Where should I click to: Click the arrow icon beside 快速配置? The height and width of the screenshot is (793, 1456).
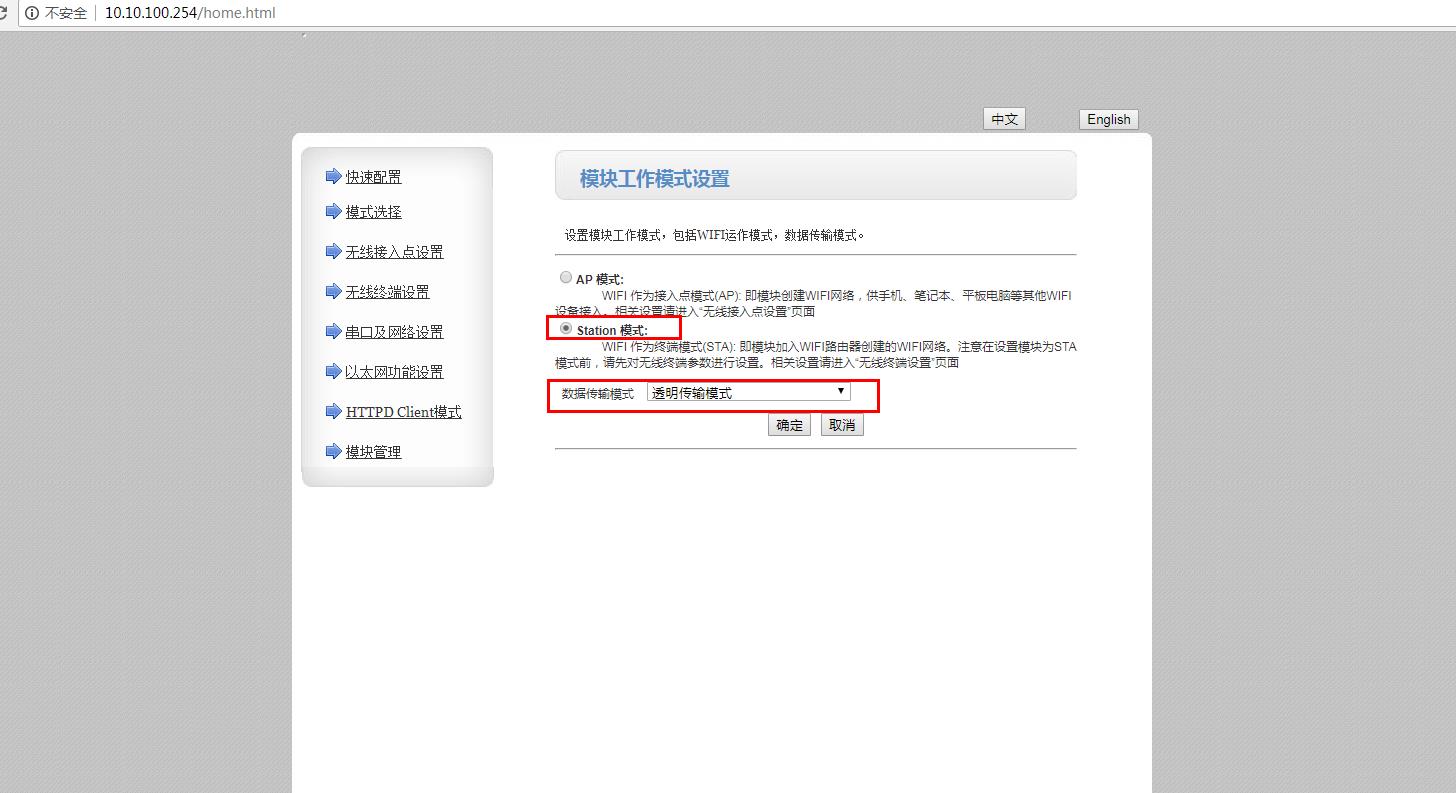pyautogui.click(x=333, y=177)
